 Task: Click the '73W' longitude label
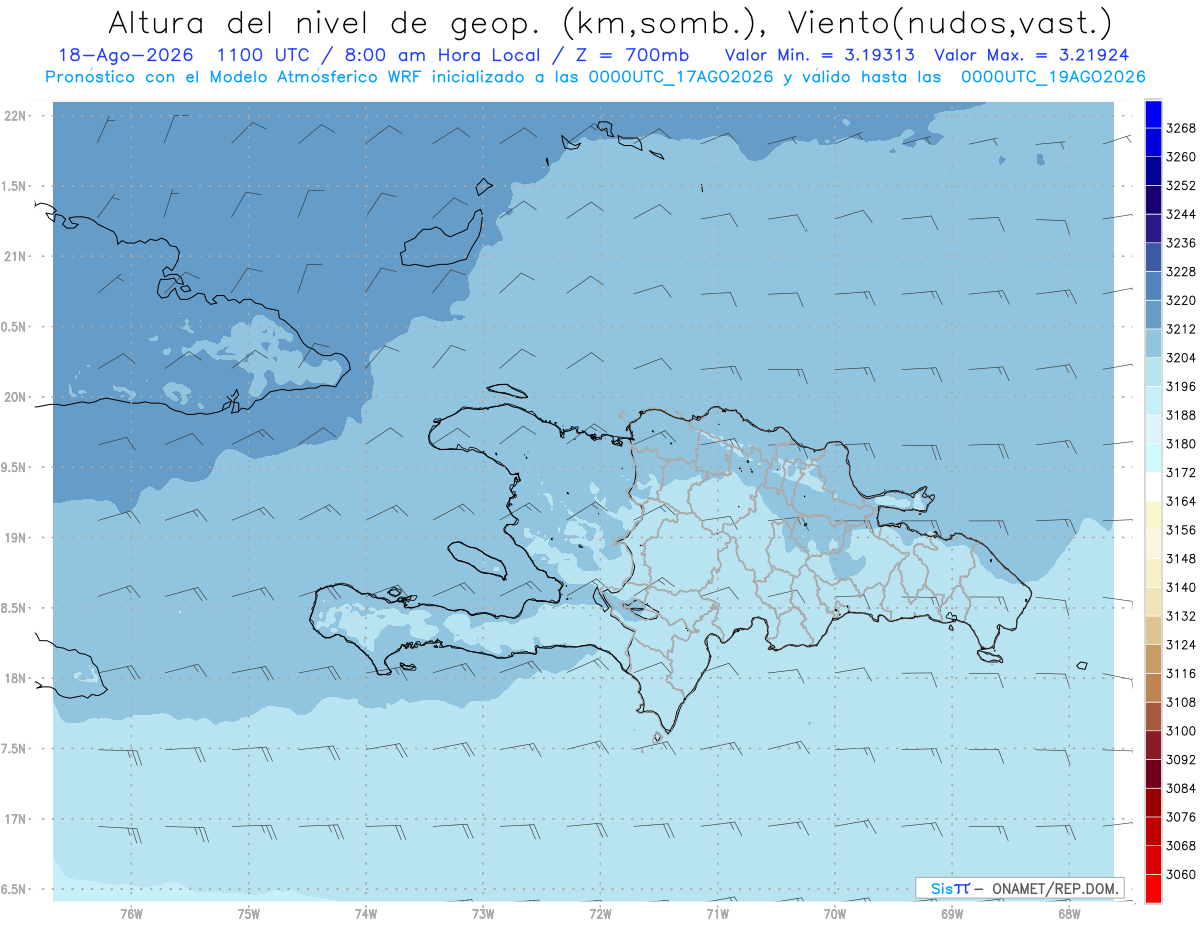point(483,914)
